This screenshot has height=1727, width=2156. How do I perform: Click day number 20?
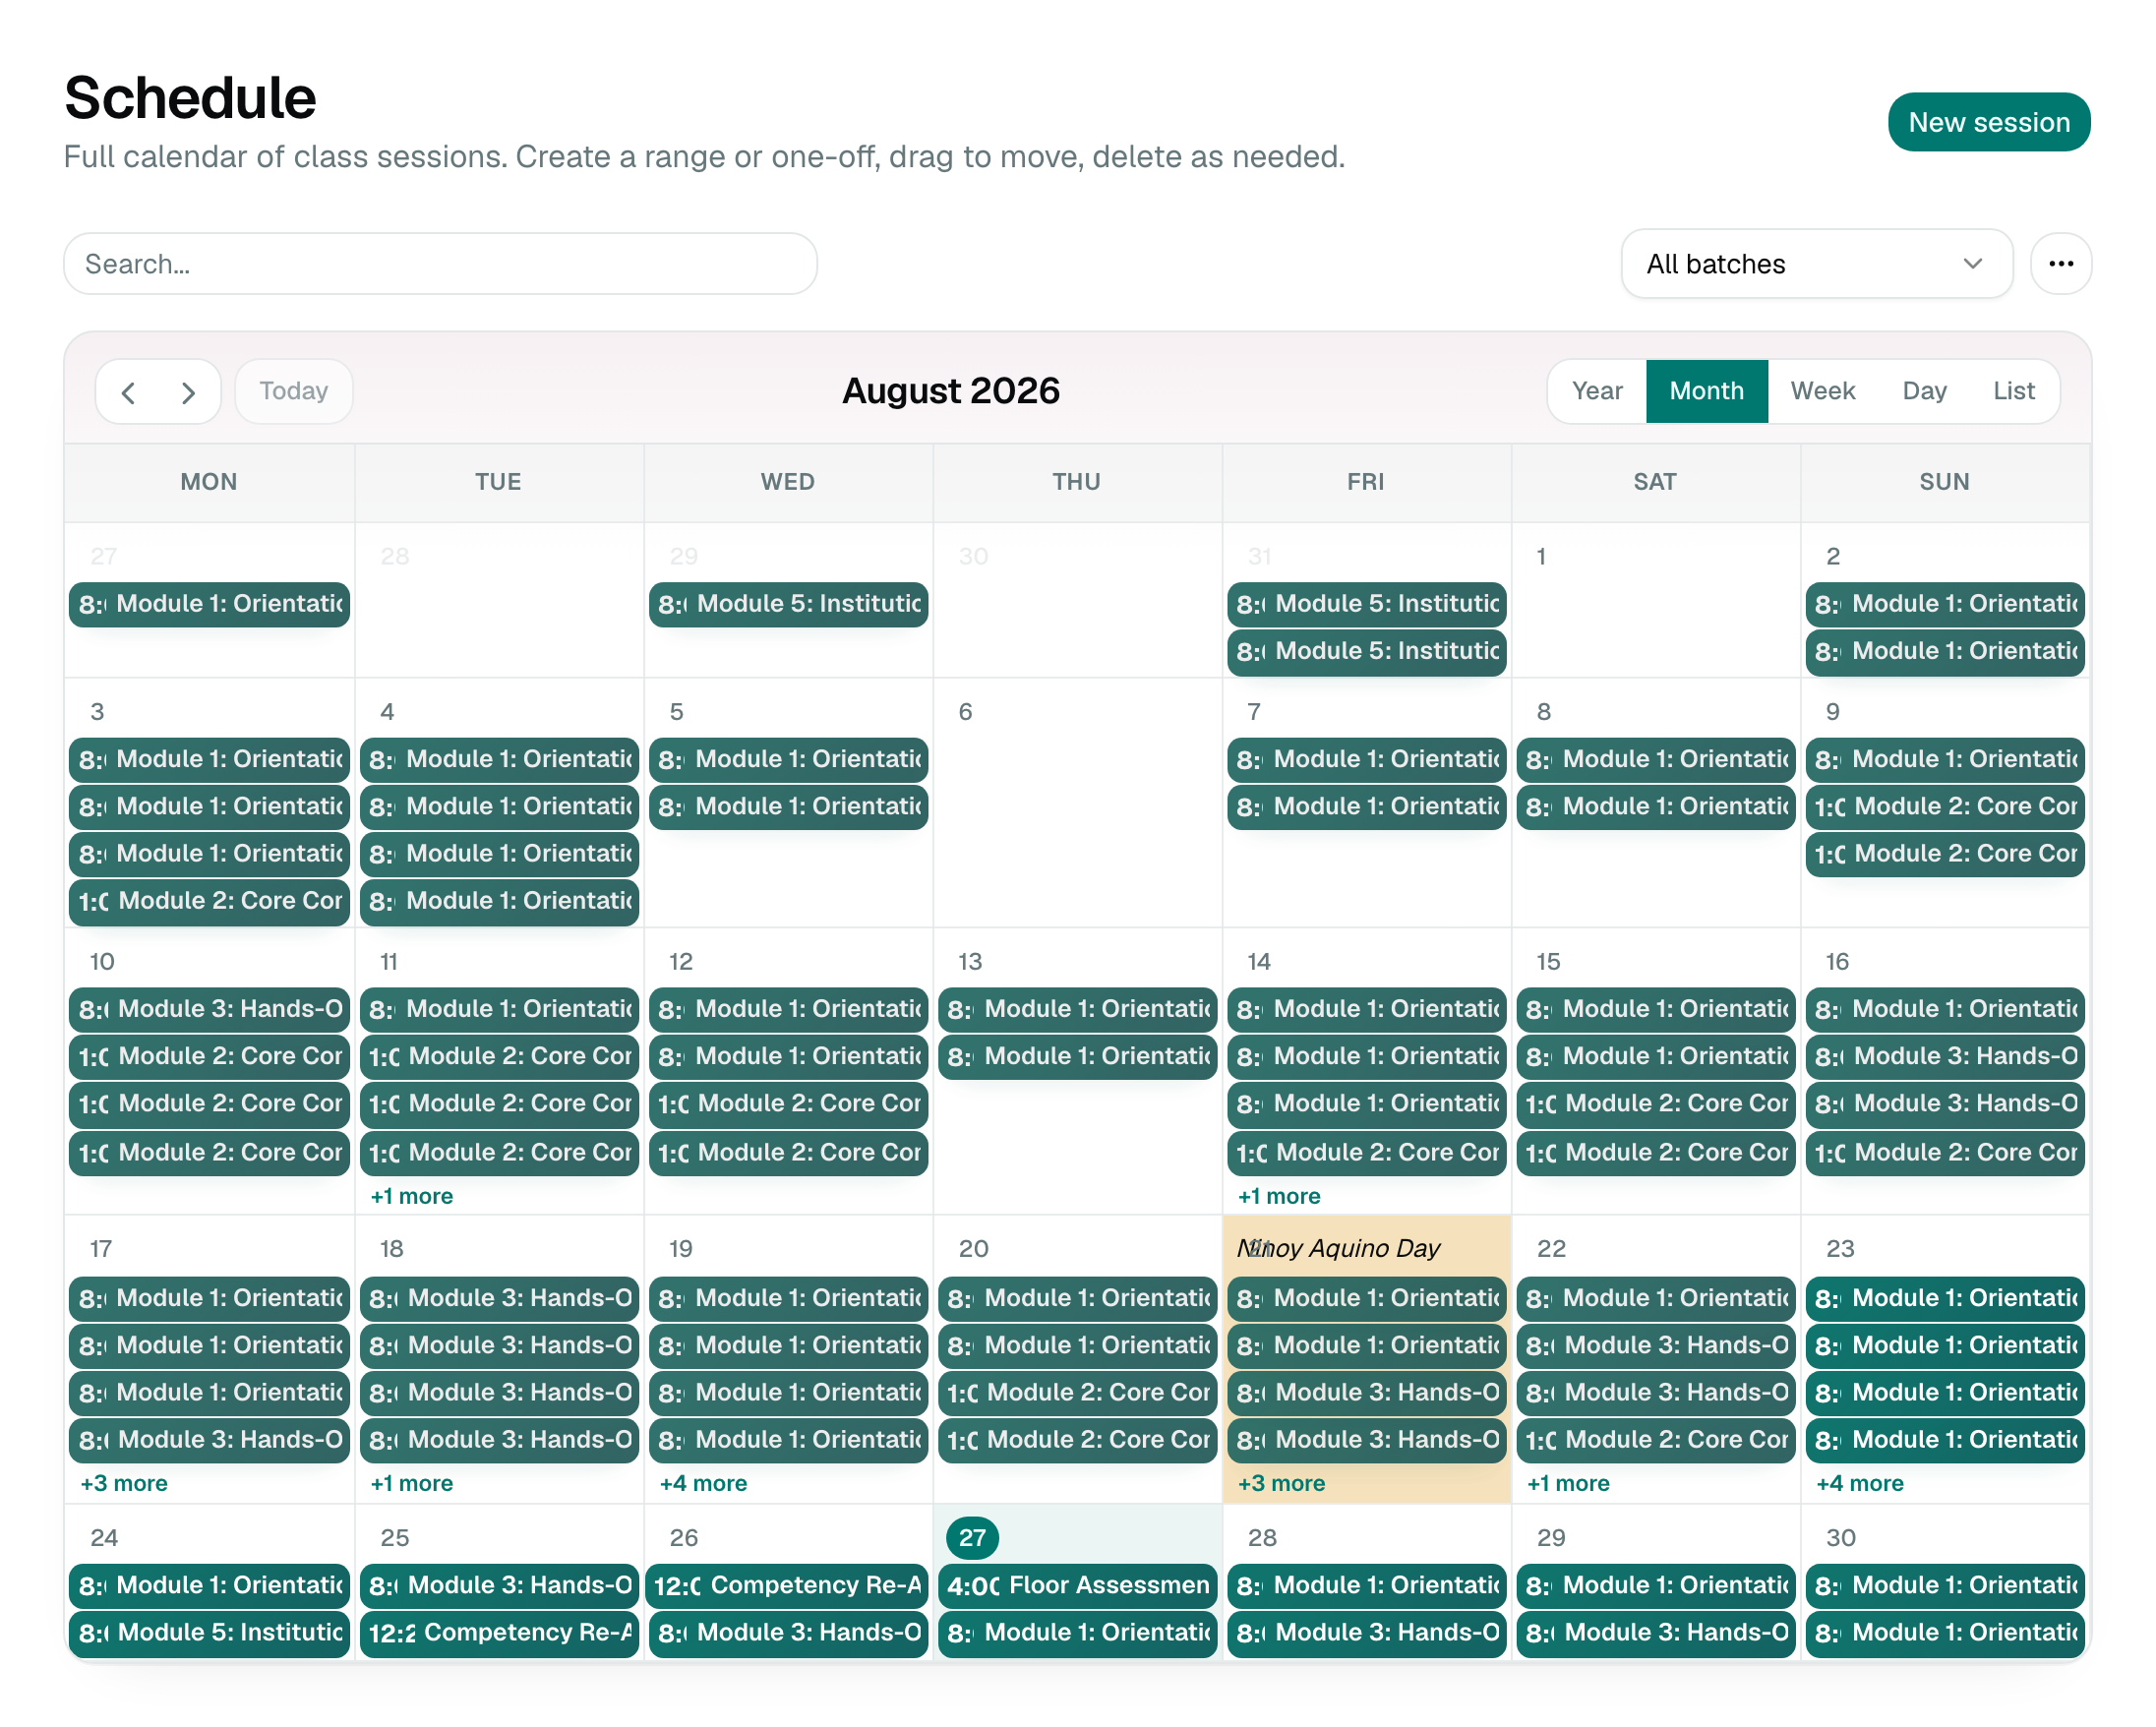point(973,1248)
